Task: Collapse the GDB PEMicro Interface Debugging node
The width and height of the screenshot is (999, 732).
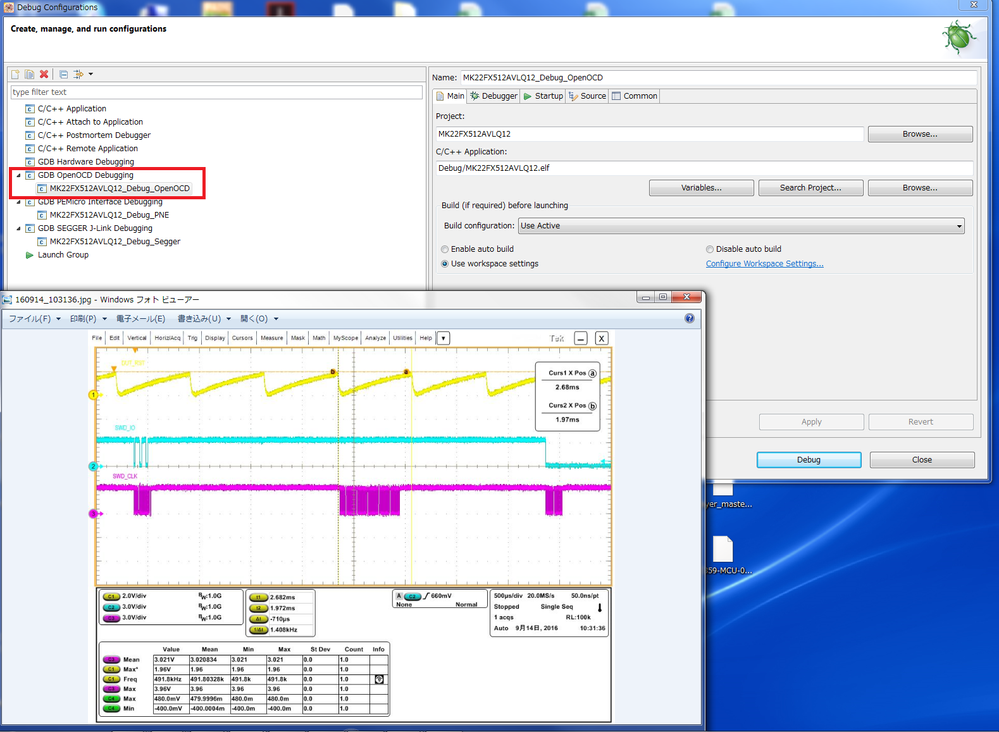Action: (18, 202)
